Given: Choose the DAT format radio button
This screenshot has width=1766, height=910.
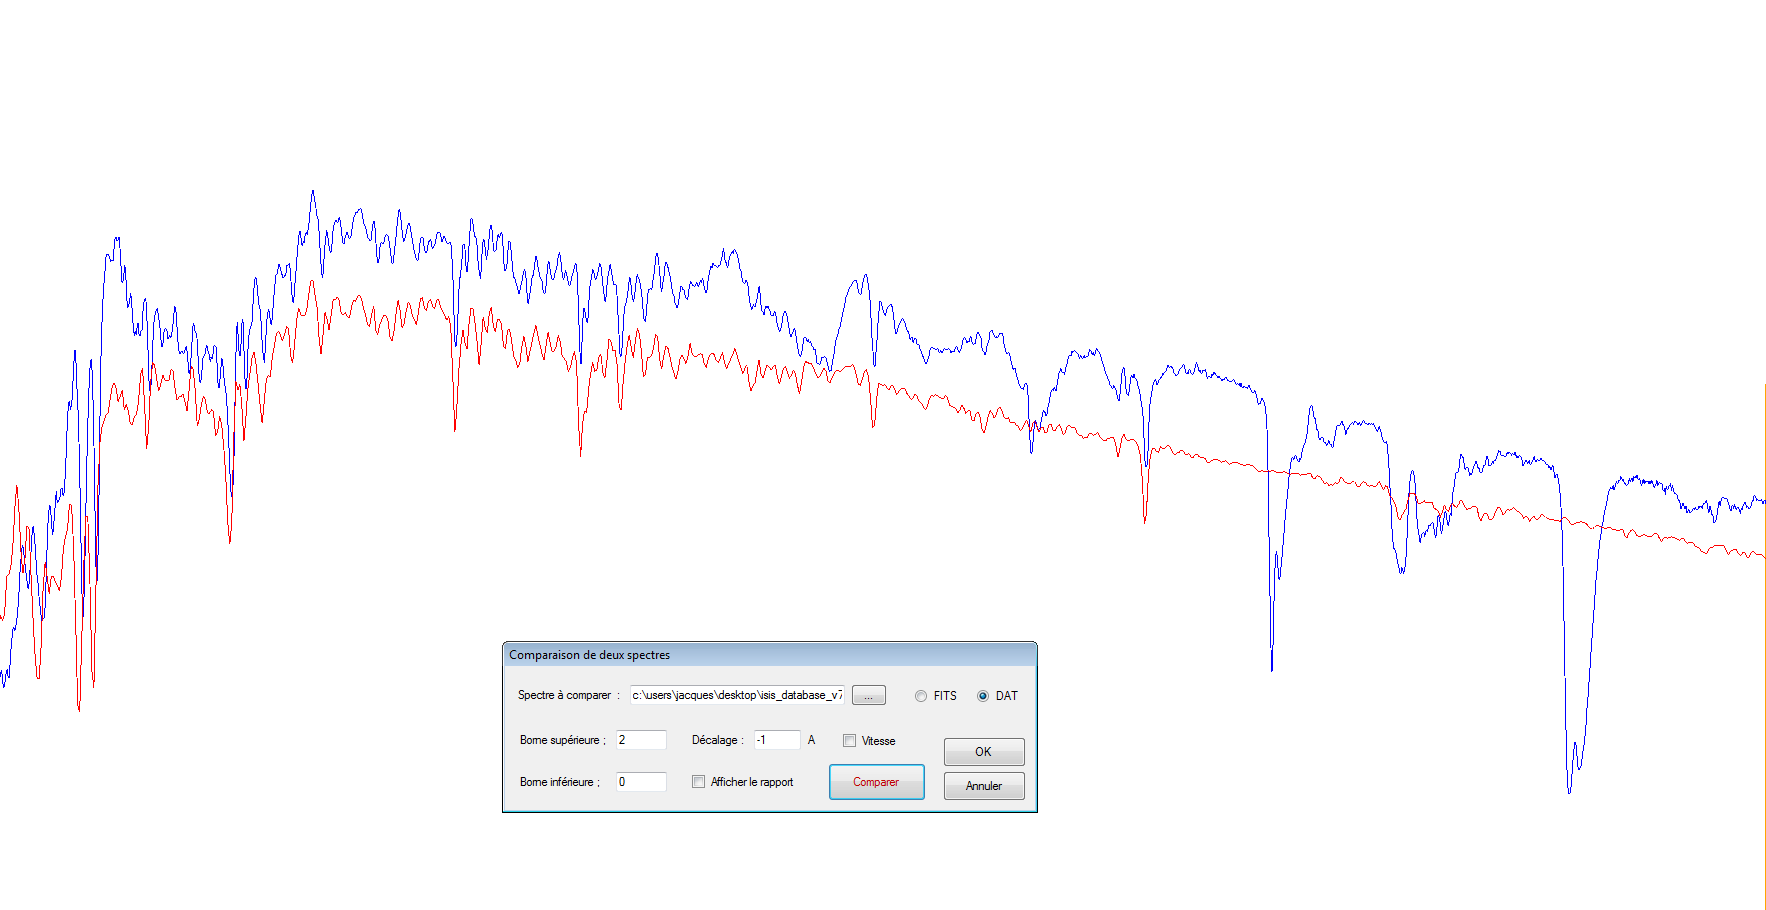Looking at the screenshot, I should [983, 696].
